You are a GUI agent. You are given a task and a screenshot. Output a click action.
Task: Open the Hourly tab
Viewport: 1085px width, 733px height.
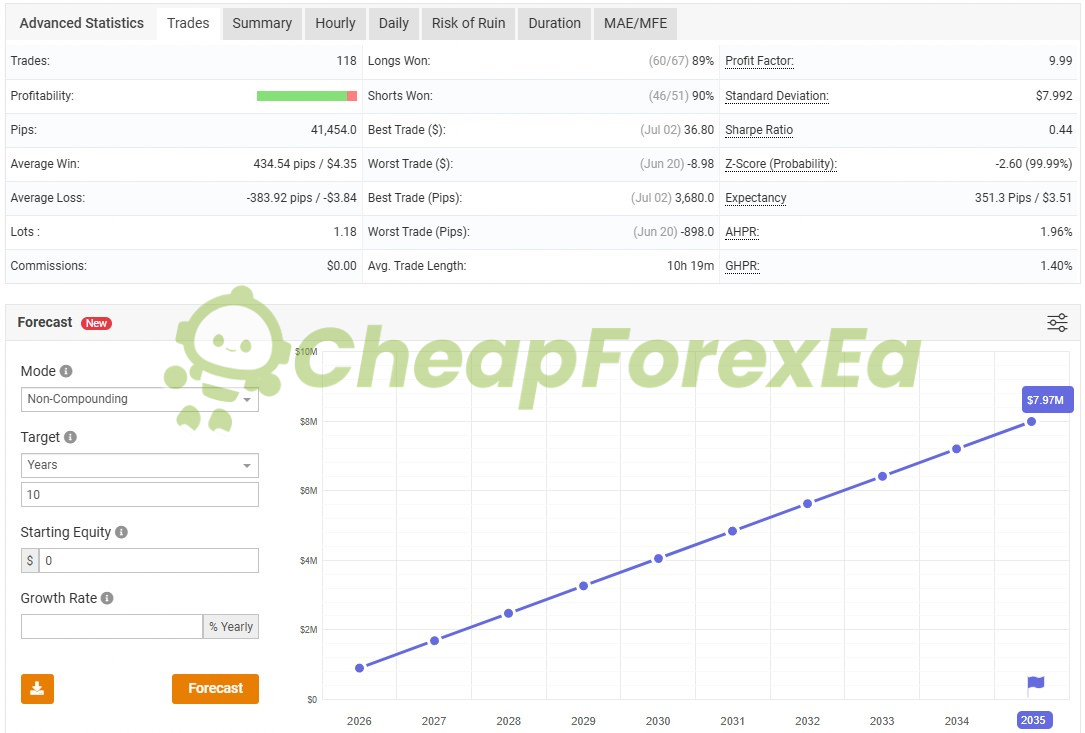click(336, 24)
